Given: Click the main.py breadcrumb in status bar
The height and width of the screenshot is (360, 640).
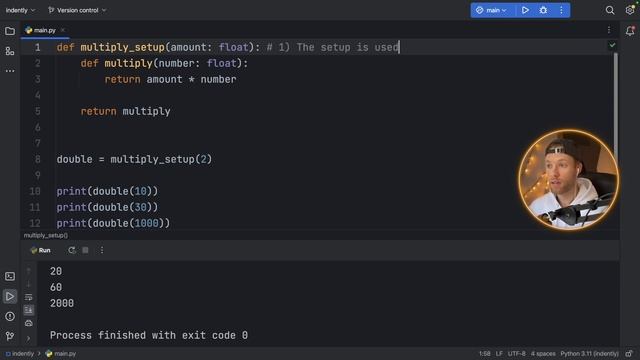Looking at the screenshot, I should tap(61, 354).
